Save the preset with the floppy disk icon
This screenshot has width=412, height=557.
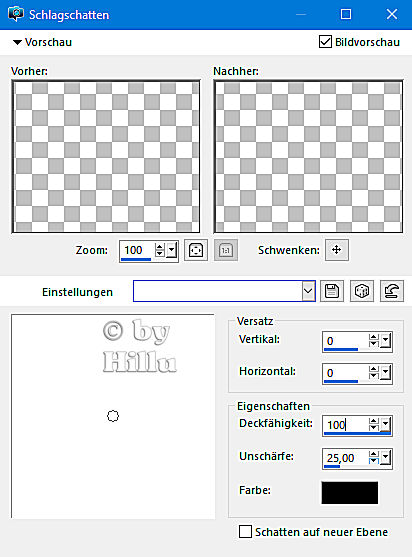tap(332, 291)
